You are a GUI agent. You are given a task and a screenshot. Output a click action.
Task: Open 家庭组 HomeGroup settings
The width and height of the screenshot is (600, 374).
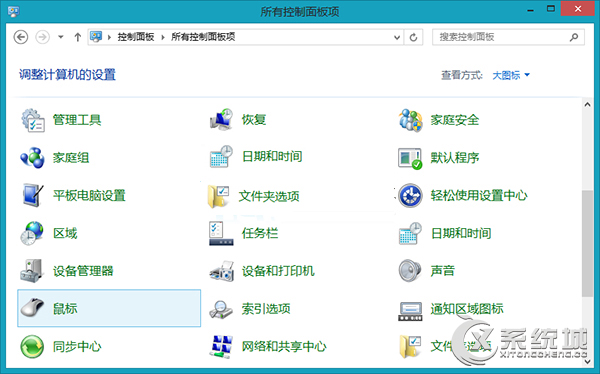click(55, 157)
